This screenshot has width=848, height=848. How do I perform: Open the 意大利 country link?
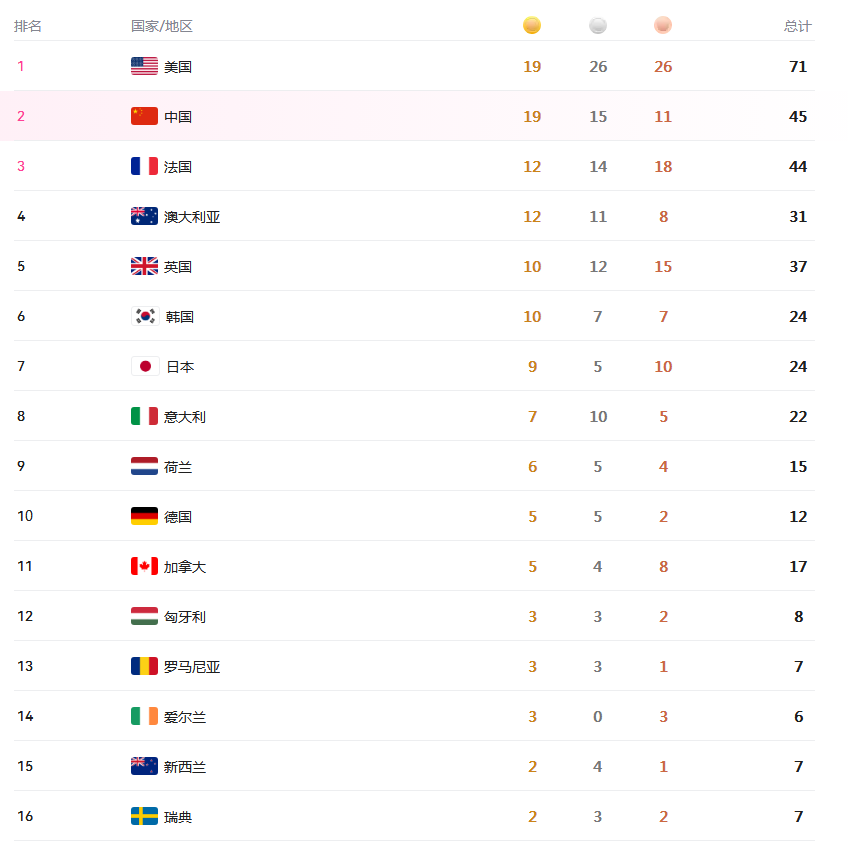pyautogui.click(x=185, y=417)
